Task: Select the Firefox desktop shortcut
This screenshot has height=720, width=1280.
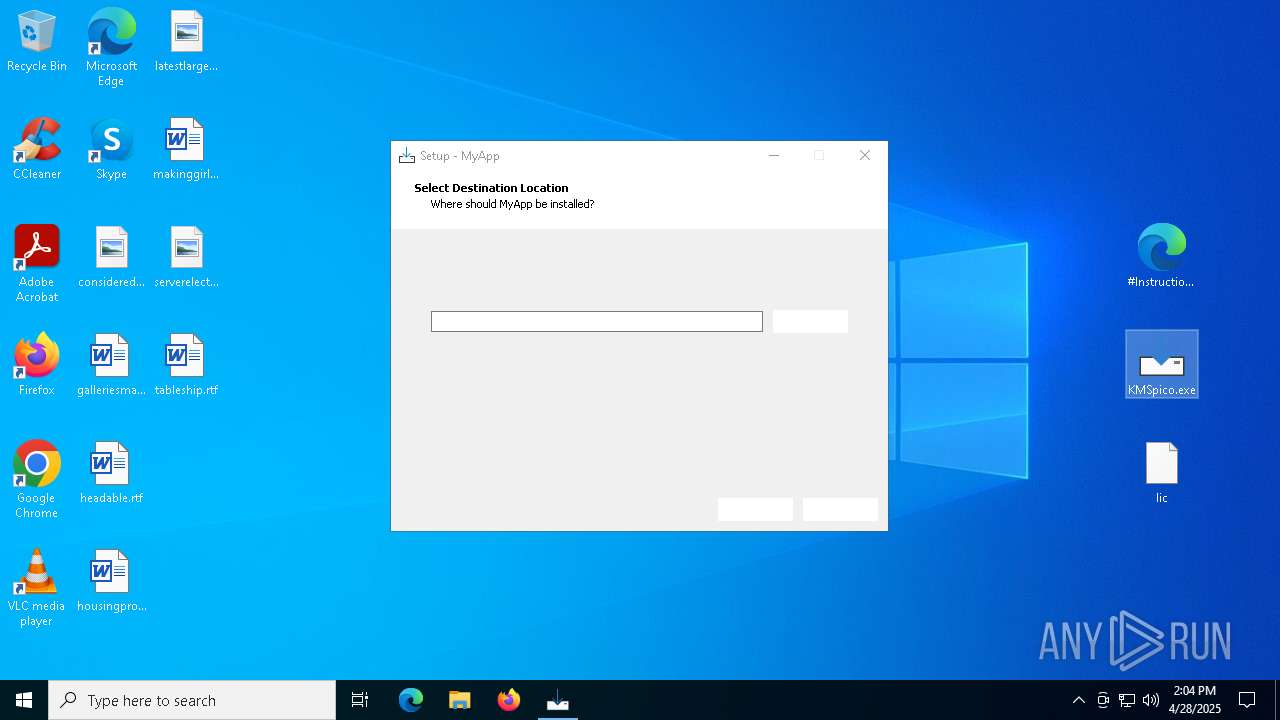Action: pyautogui.click(x=37, y=366)
